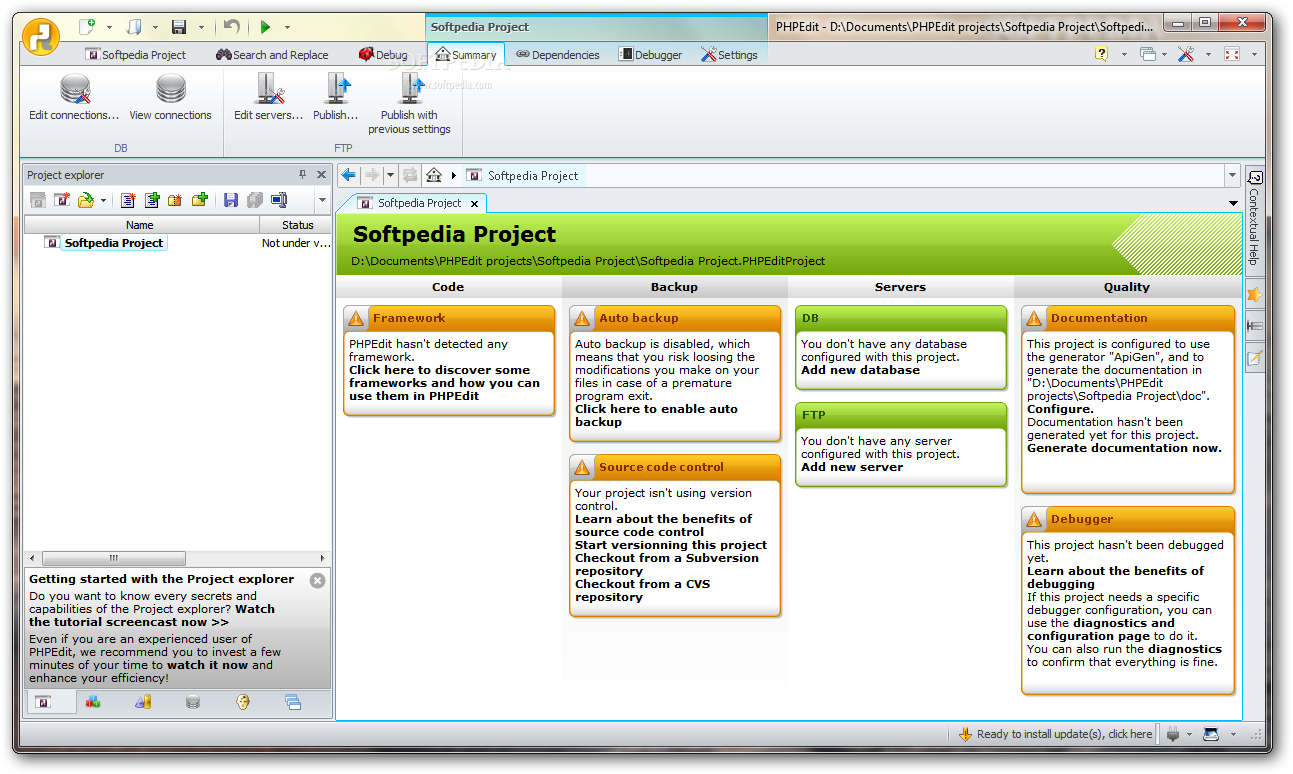Click the rename monitor icon in Project explorer toolbar
This screenshot has width=1293, height=774.
point(279,200)
